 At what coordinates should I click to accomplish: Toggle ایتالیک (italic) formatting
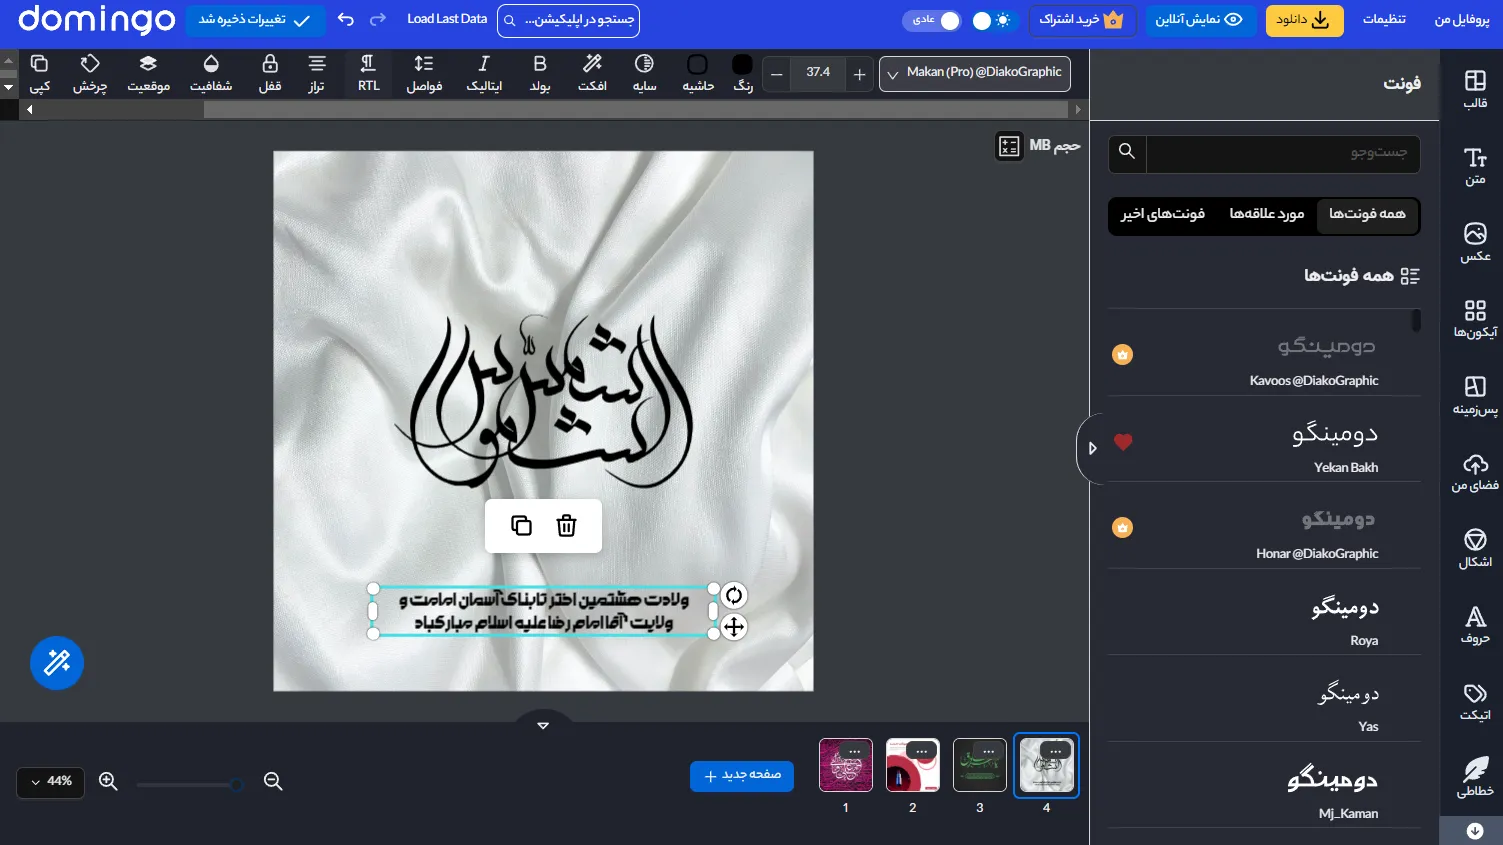pos(484,73)
